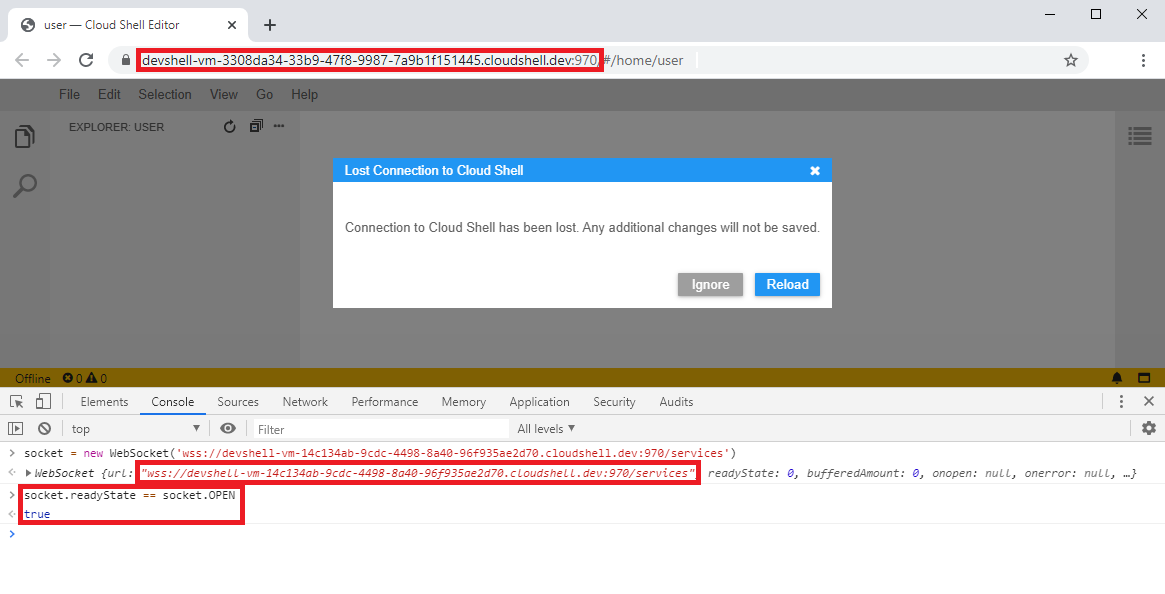Open the Explorer more actions ellipsis
Viewport: 1165px width, 594px height.
click(279, 127)
